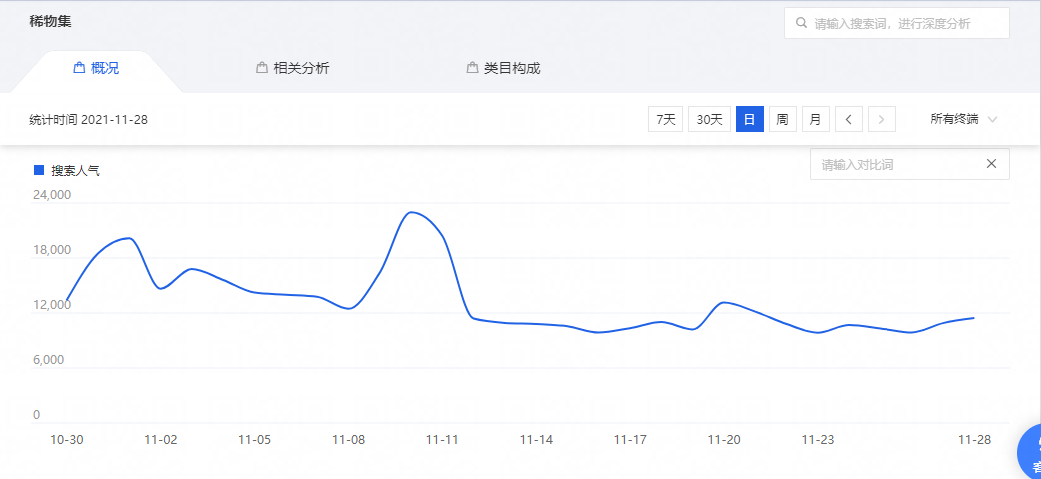Go to next period arrow
Screen dimensions: 1041x479
click(881, 119)
